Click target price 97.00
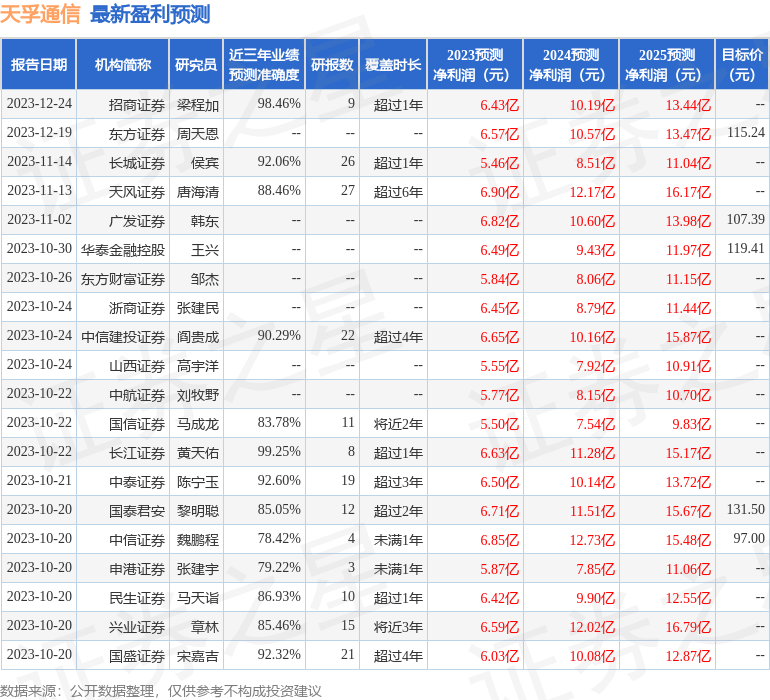This screenshot has height=700, width=770. coord(749,538)
